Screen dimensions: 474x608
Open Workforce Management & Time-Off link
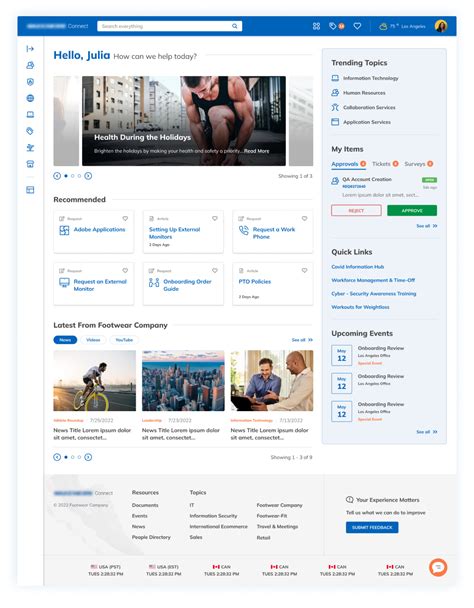[x=373, y=280]
